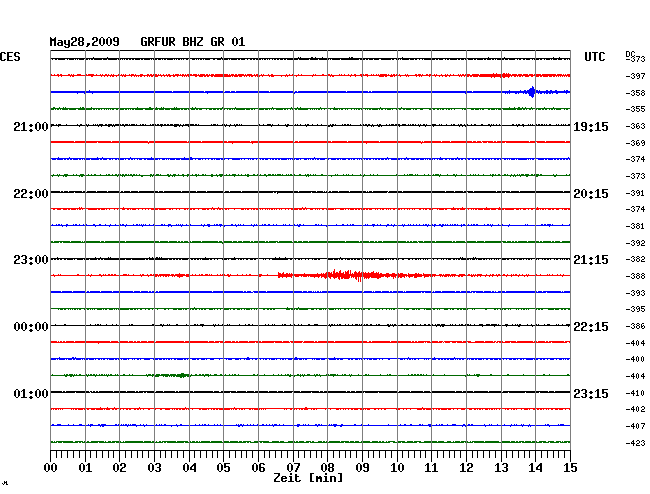The height and width of the screenshot is (494, 650).
Task: Select DC offset value -382
Action: pyautogui.click(x=635, y=259)
